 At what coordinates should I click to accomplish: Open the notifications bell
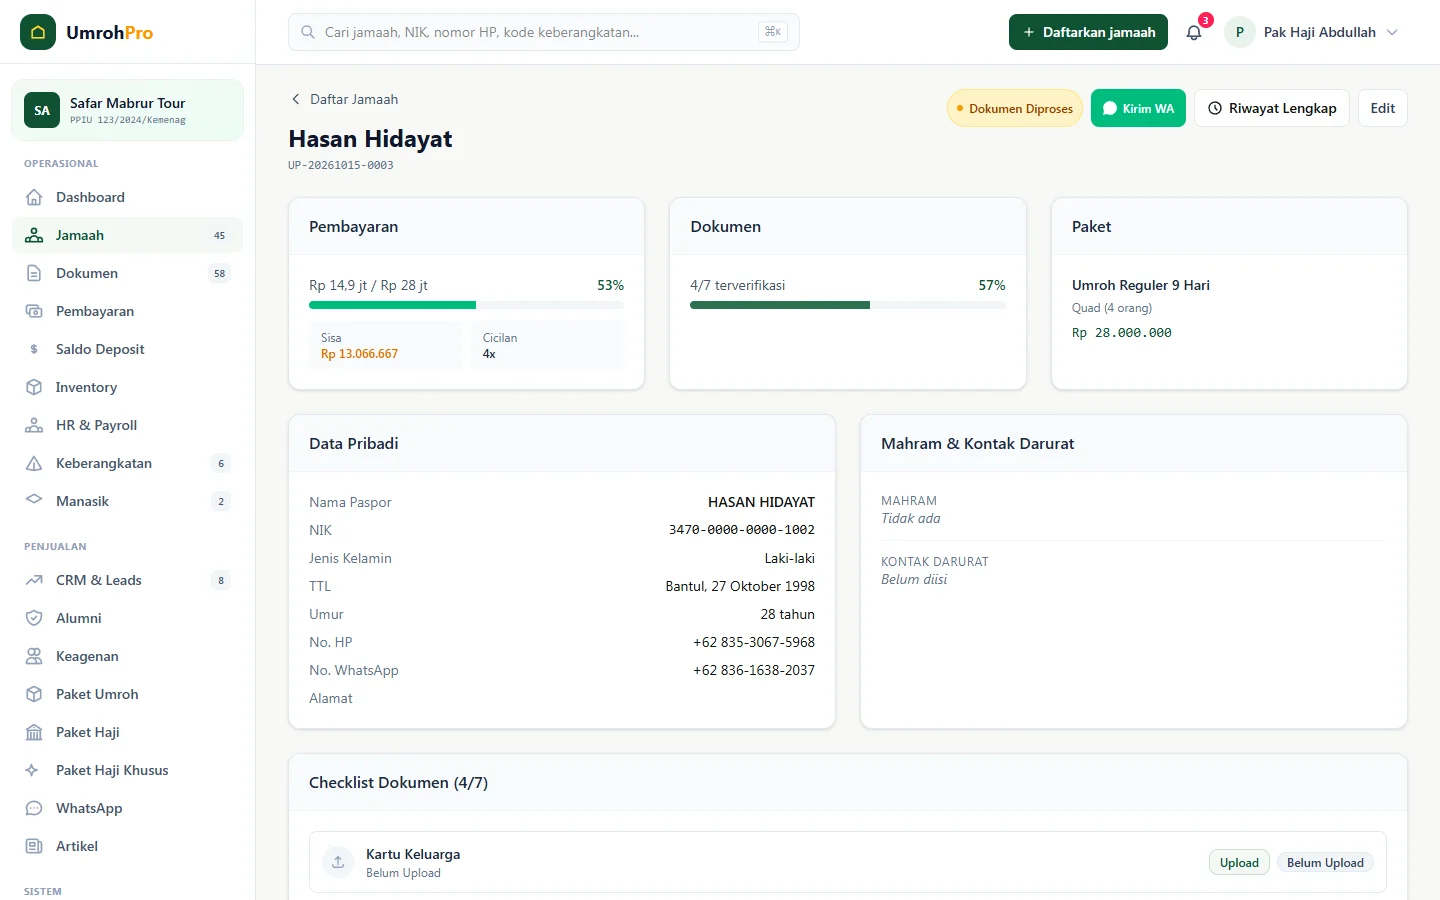pyautogui.click(x=1194, y=32)
